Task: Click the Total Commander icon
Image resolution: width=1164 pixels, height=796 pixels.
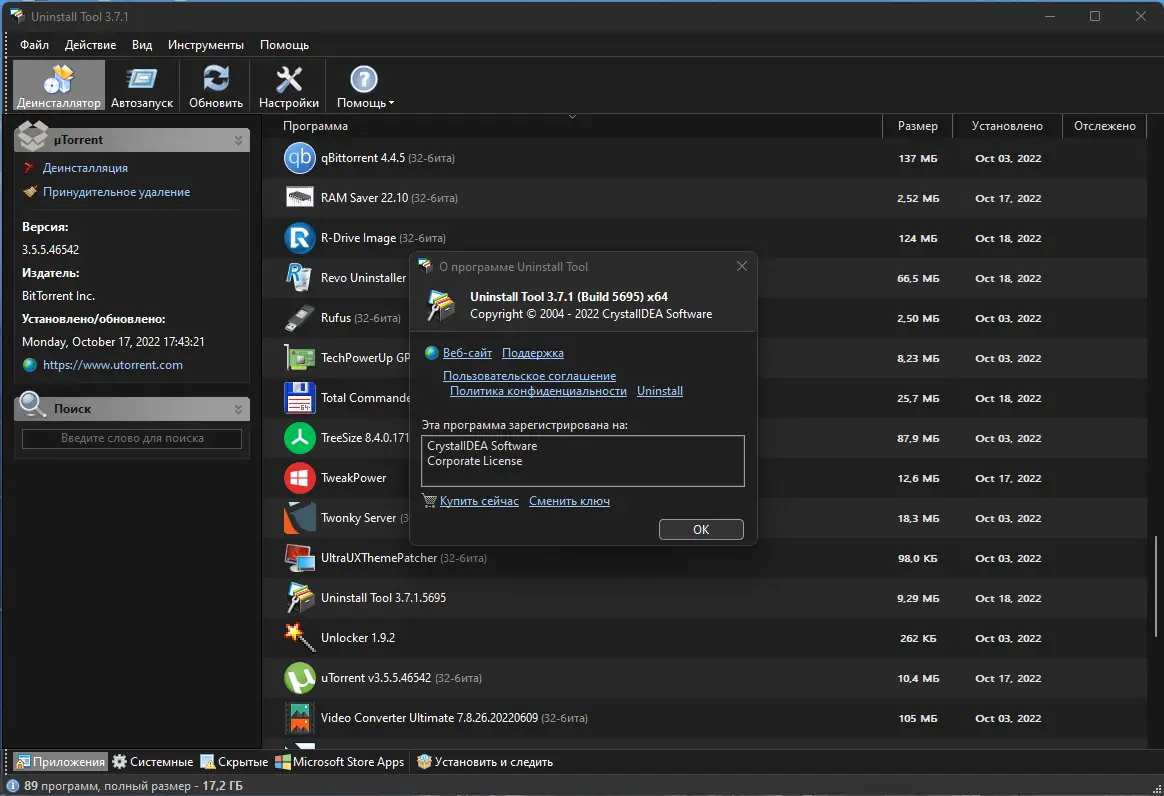Action: 299,398
